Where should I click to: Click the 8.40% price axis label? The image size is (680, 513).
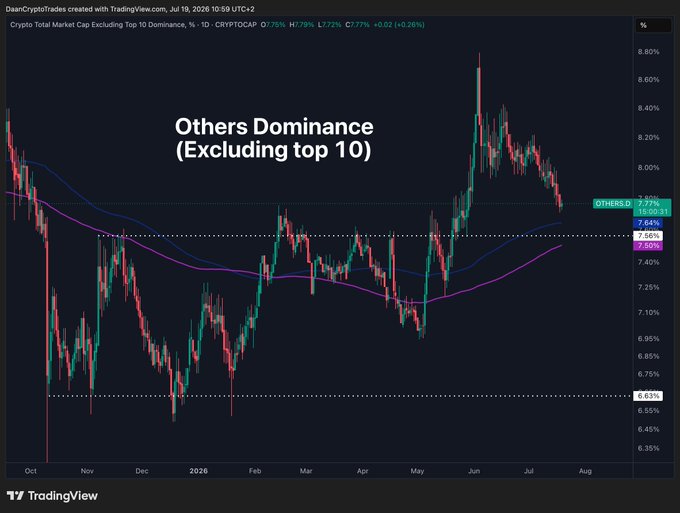pos(648,108)
